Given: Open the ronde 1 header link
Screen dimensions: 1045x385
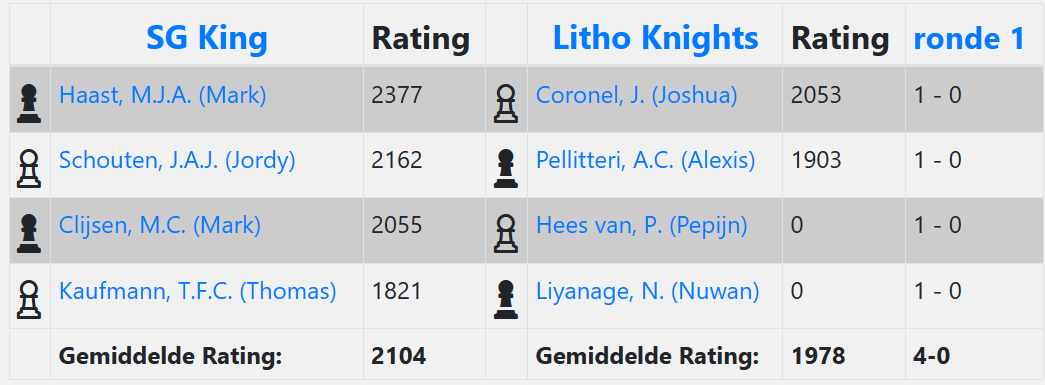Looking at the screenshot, I should pos(968,39).
